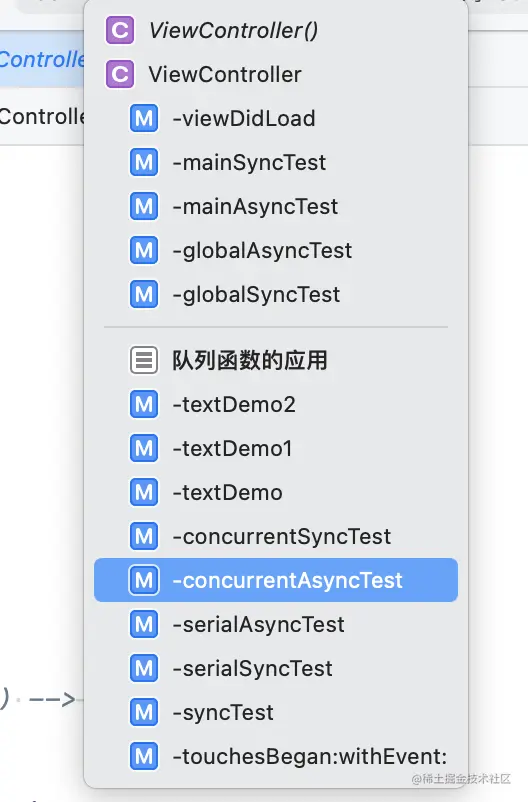The width and height of the screenshot is (528, 802).
Task: Jump to -serialSyncTest method
Action: (x=276, y=668)
